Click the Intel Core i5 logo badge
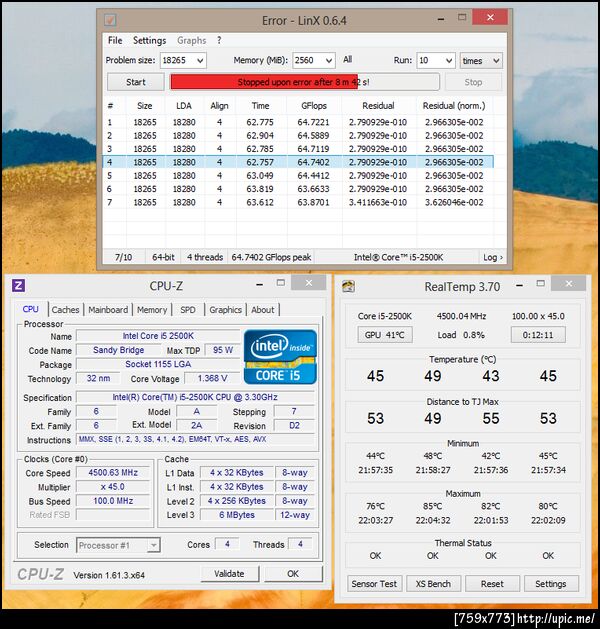The height and width of the screenshot is (629, 600). pyautogui.click(x=280, y=357)
